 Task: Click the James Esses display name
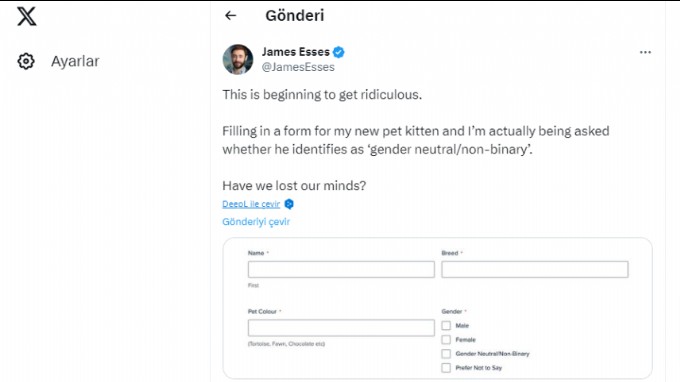click(296, 52)
